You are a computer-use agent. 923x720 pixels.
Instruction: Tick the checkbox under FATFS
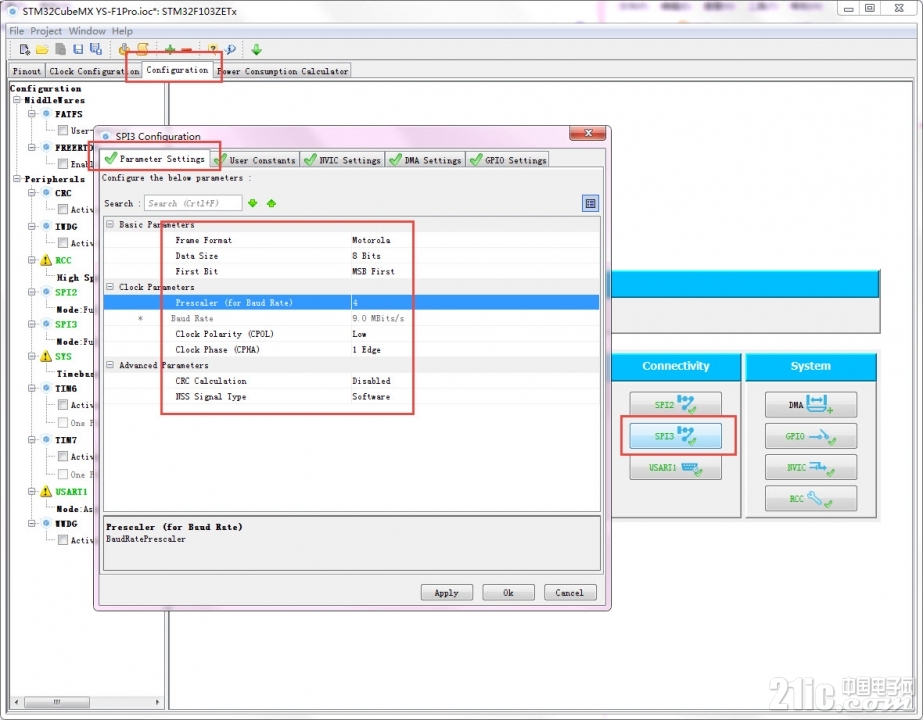coord(63,130)
